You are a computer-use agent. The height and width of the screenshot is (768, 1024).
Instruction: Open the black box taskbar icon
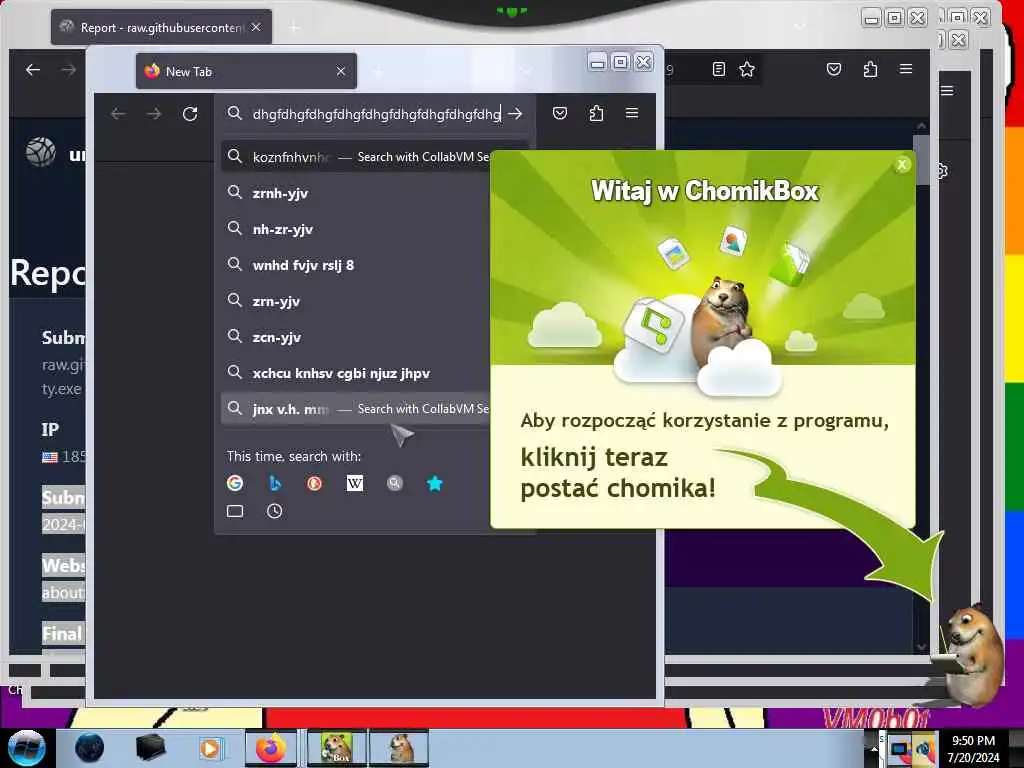(150, 748)
